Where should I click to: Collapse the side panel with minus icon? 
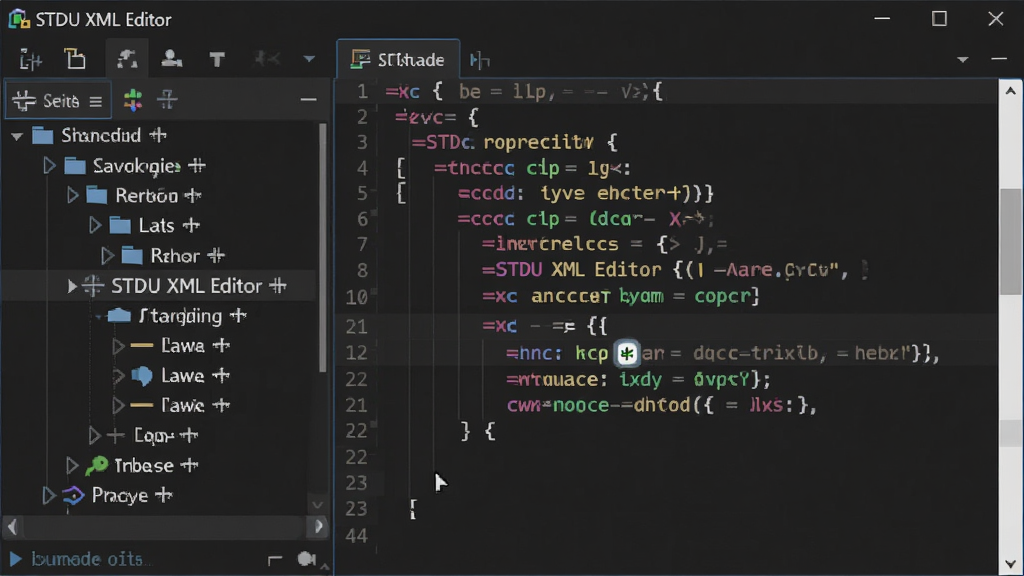[308, 100]
